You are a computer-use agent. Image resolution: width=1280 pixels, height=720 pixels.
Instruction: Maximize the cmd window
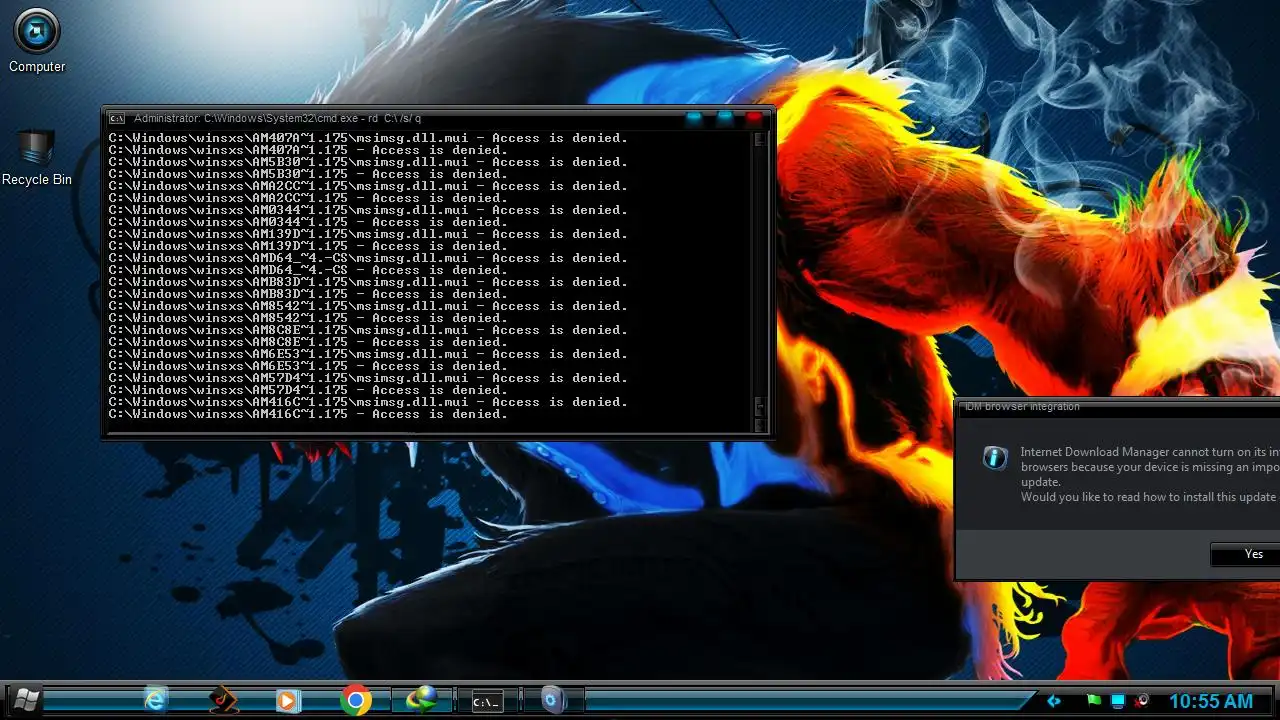tap(725, 118)
